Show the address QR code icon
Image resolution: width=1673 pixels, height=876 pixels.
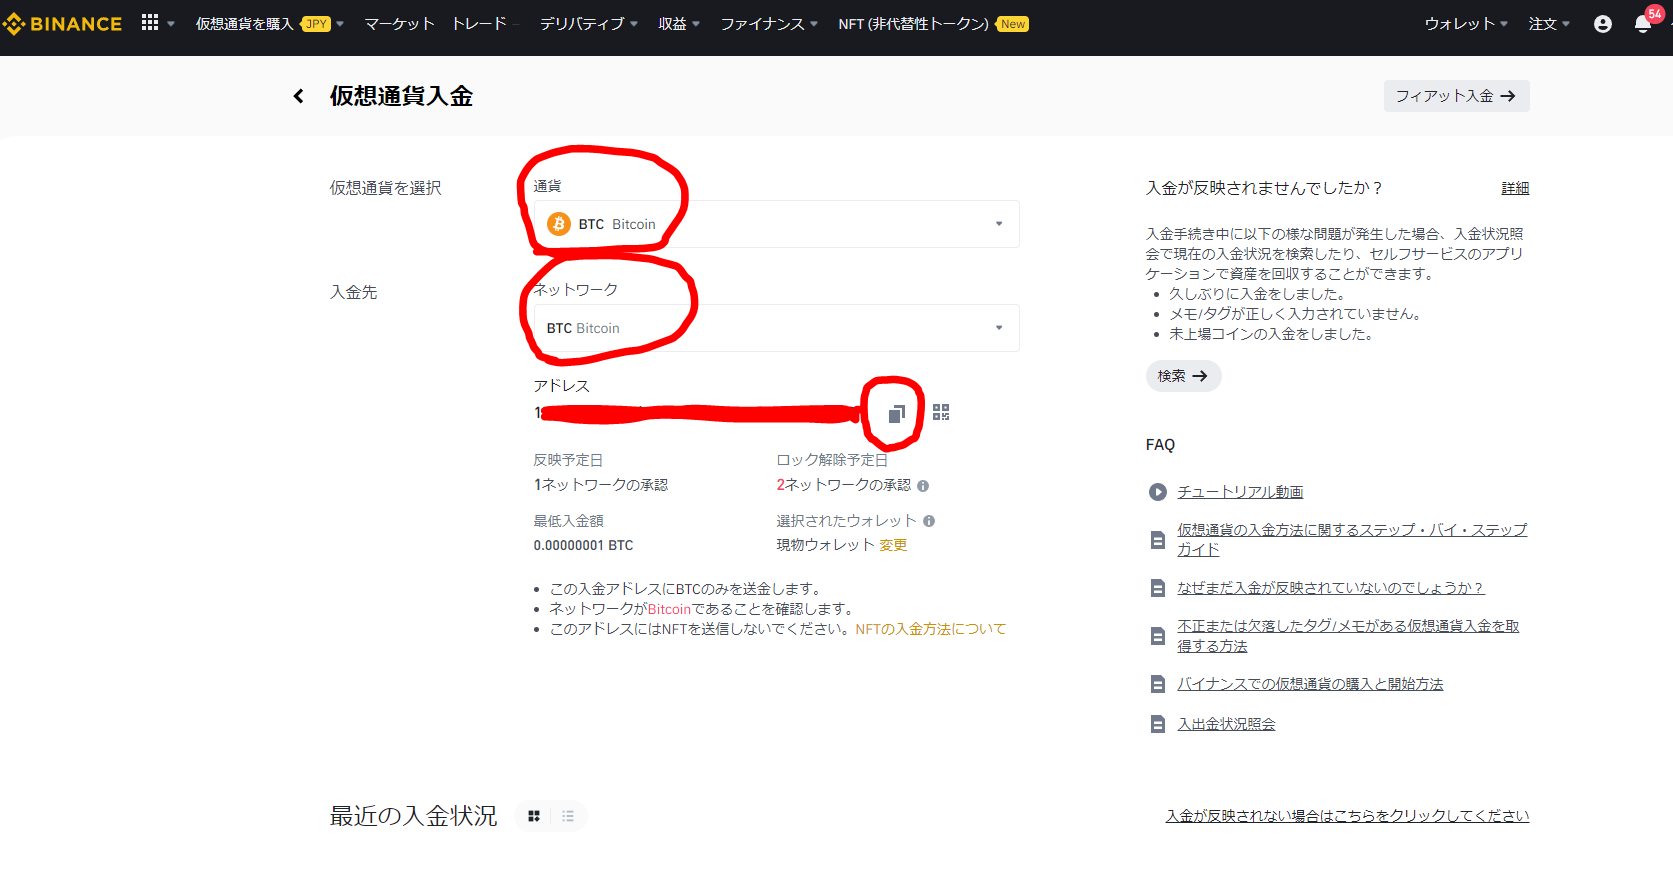click(941, 412)
